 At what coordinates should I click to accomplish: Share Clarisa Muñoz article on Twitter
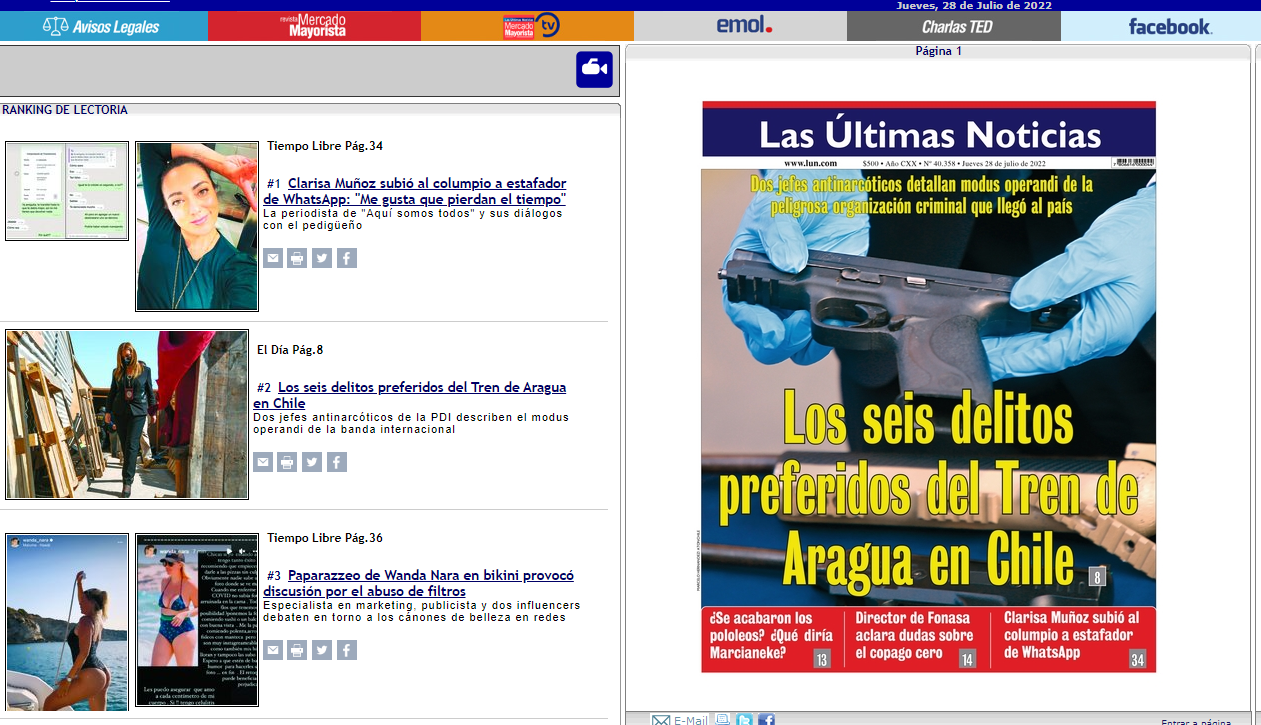point(322,258)
